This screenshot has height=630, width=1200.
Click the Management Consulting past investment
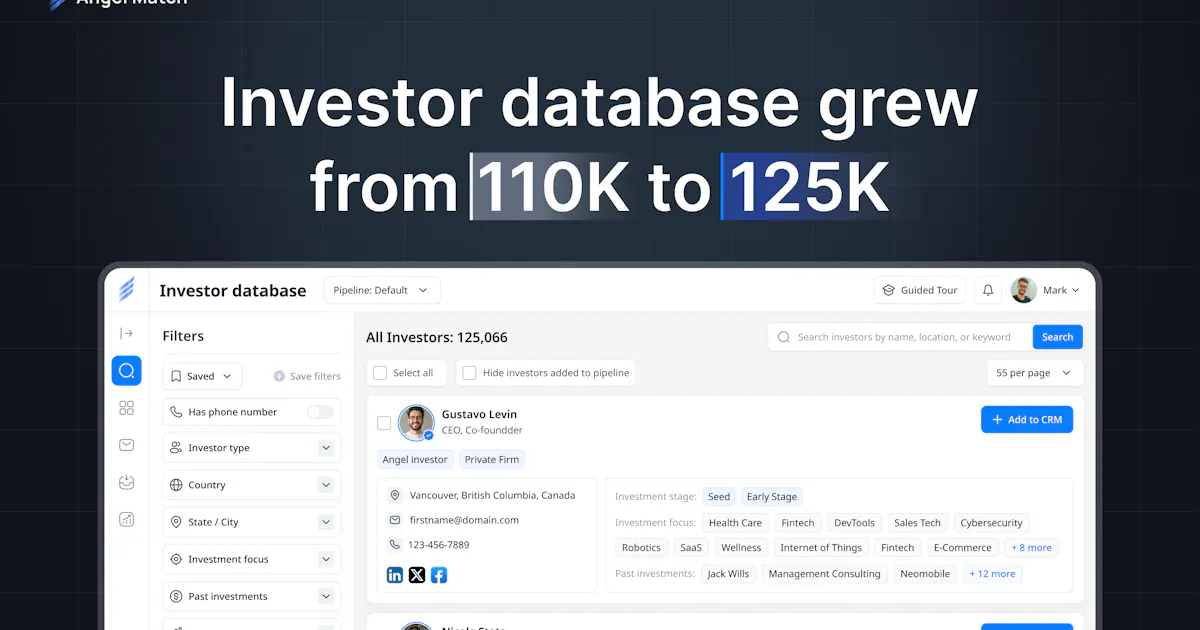coord(825,574)
